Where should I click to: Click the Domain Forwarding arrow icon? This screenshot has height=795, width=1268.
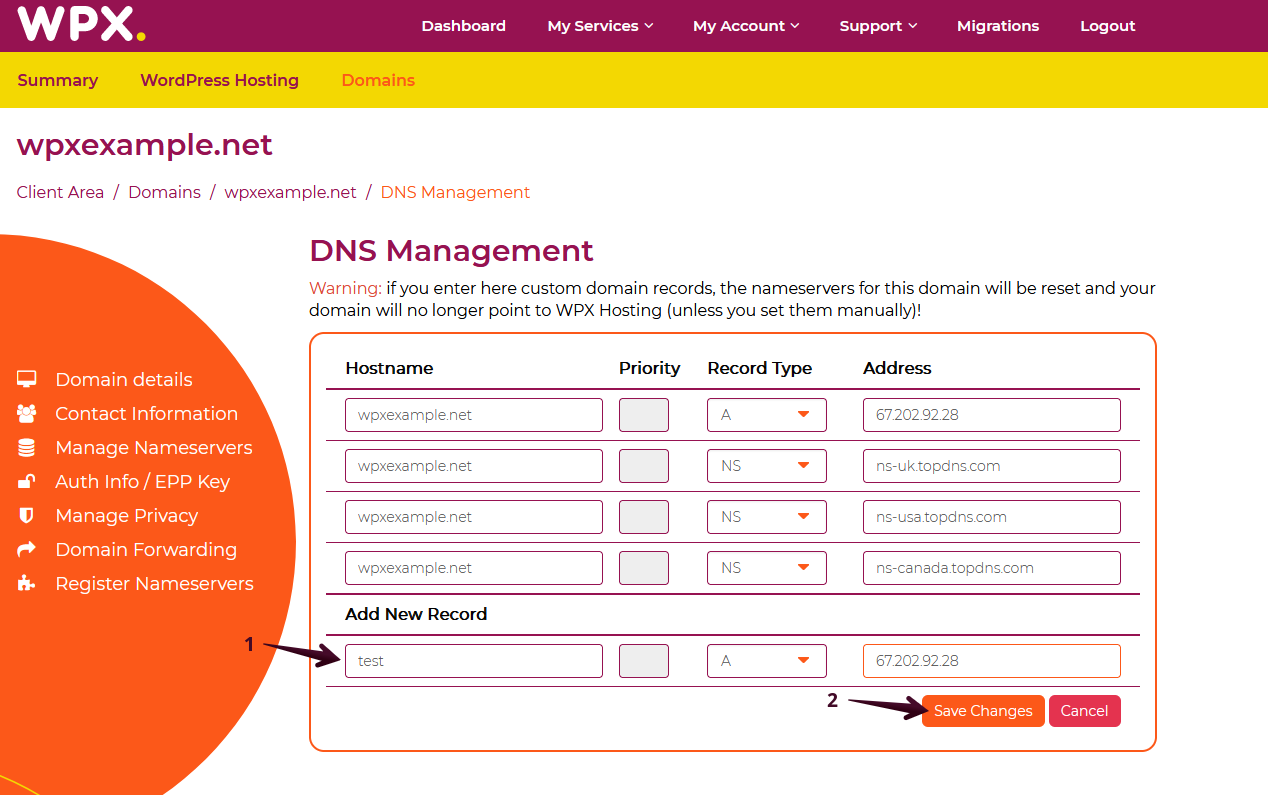[27, 549]
